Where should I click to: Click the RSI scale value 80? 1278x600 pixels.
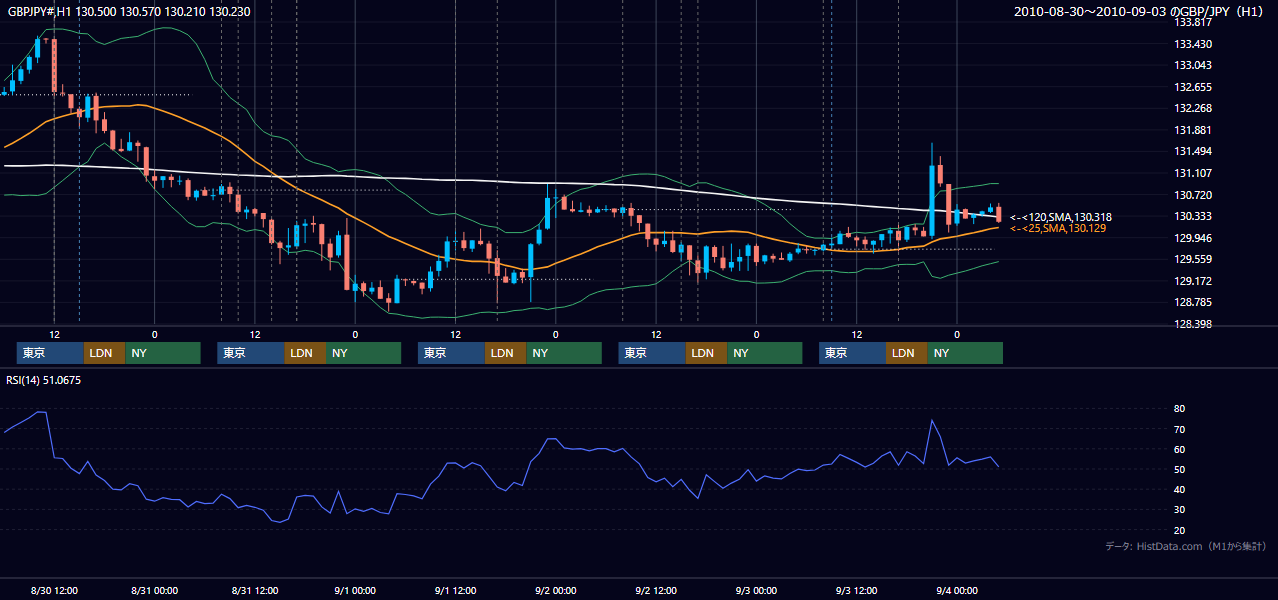tap(1180, 409)
